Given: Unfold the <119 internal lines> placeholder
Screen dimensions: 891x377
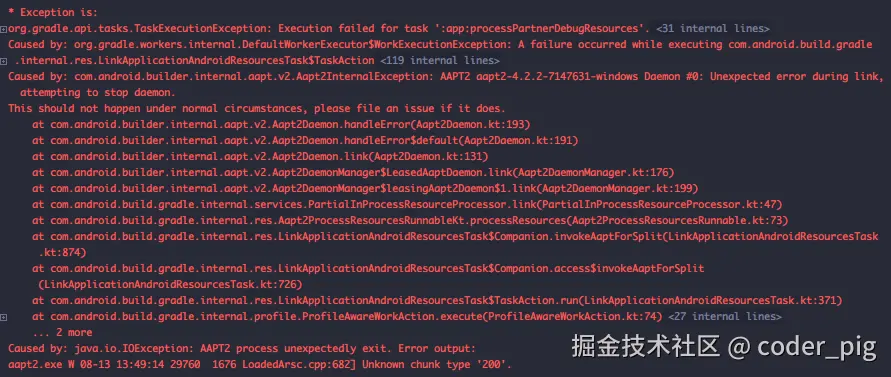Looking at the screenshot, I should coord(439,60).
